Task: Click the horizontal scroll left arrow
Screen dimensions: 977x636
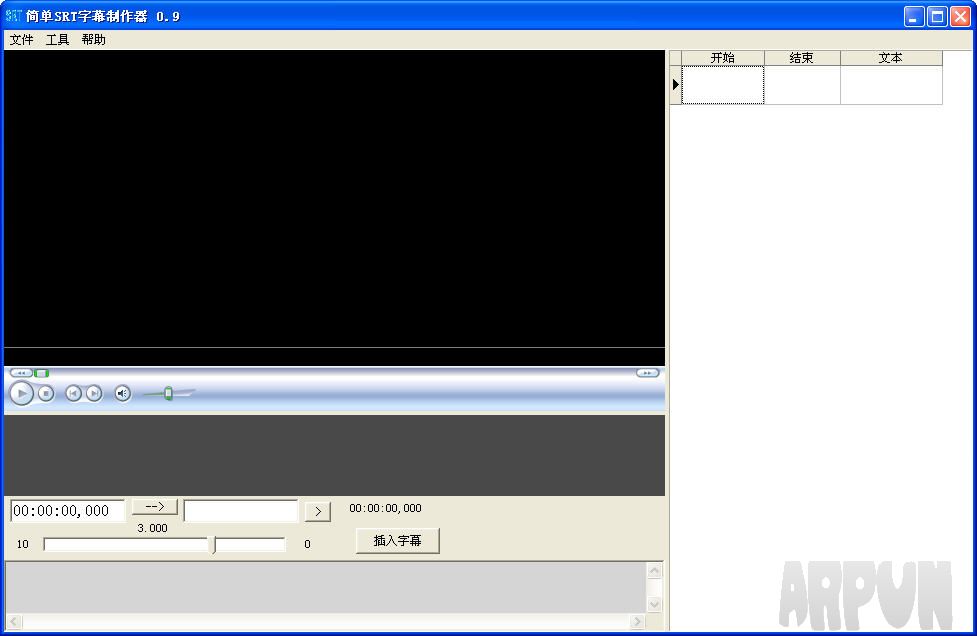Action: click(14, 621)
